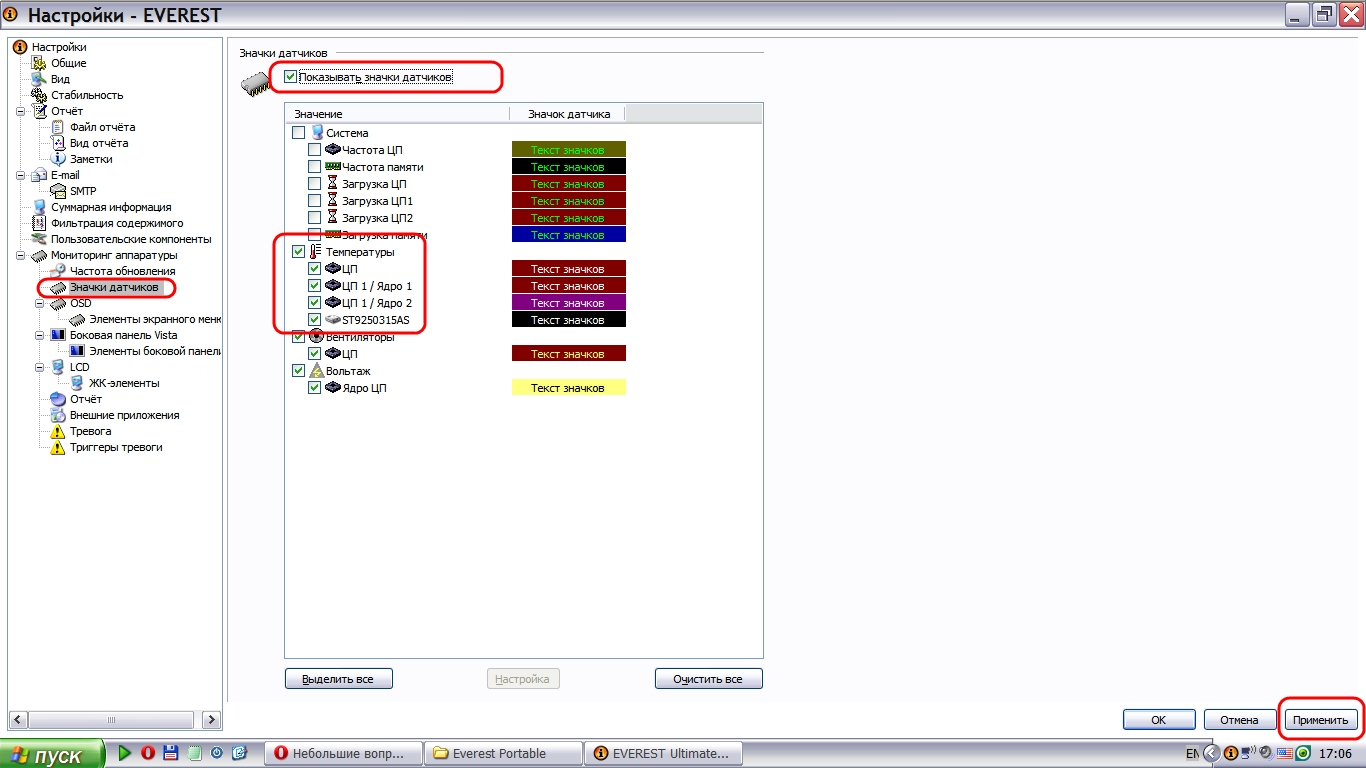This screenshot has width=1366, height=768.
Task: Check the Система group checkbox
Action: pos(298,133)
